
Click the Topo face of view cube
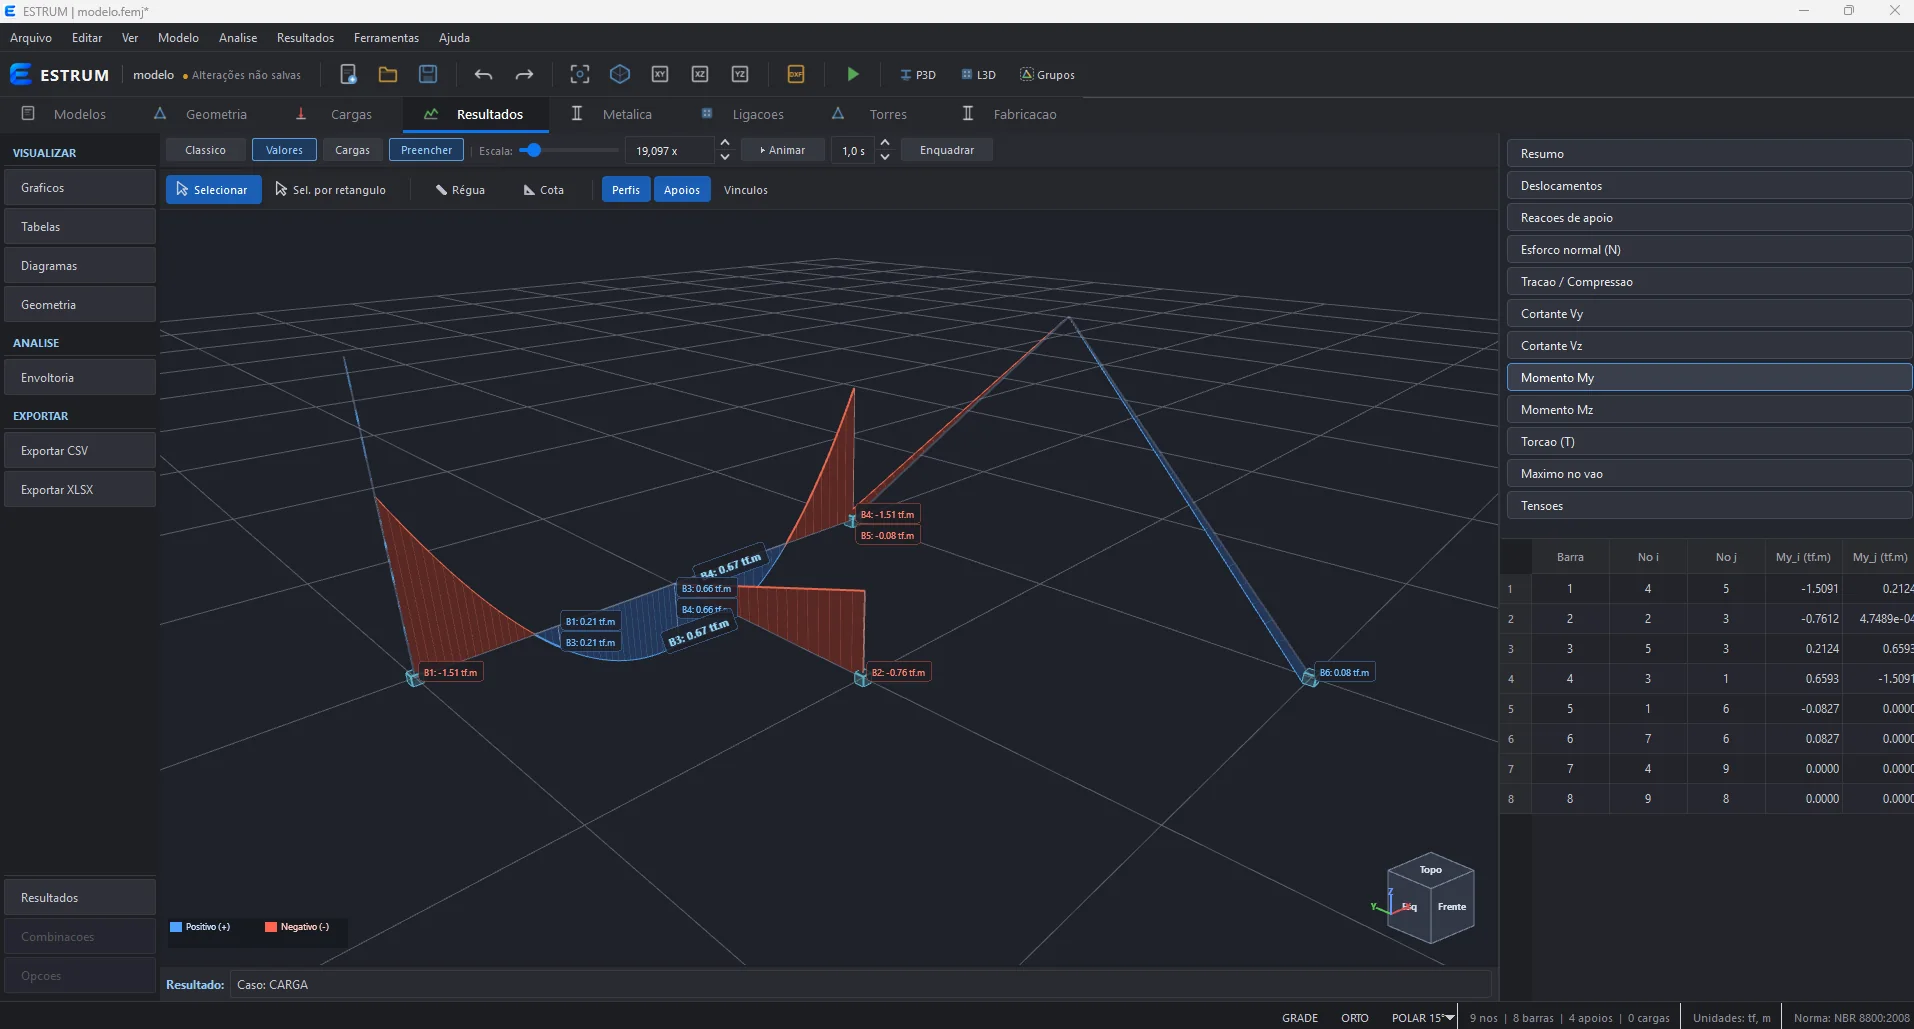click(1431, 870)
